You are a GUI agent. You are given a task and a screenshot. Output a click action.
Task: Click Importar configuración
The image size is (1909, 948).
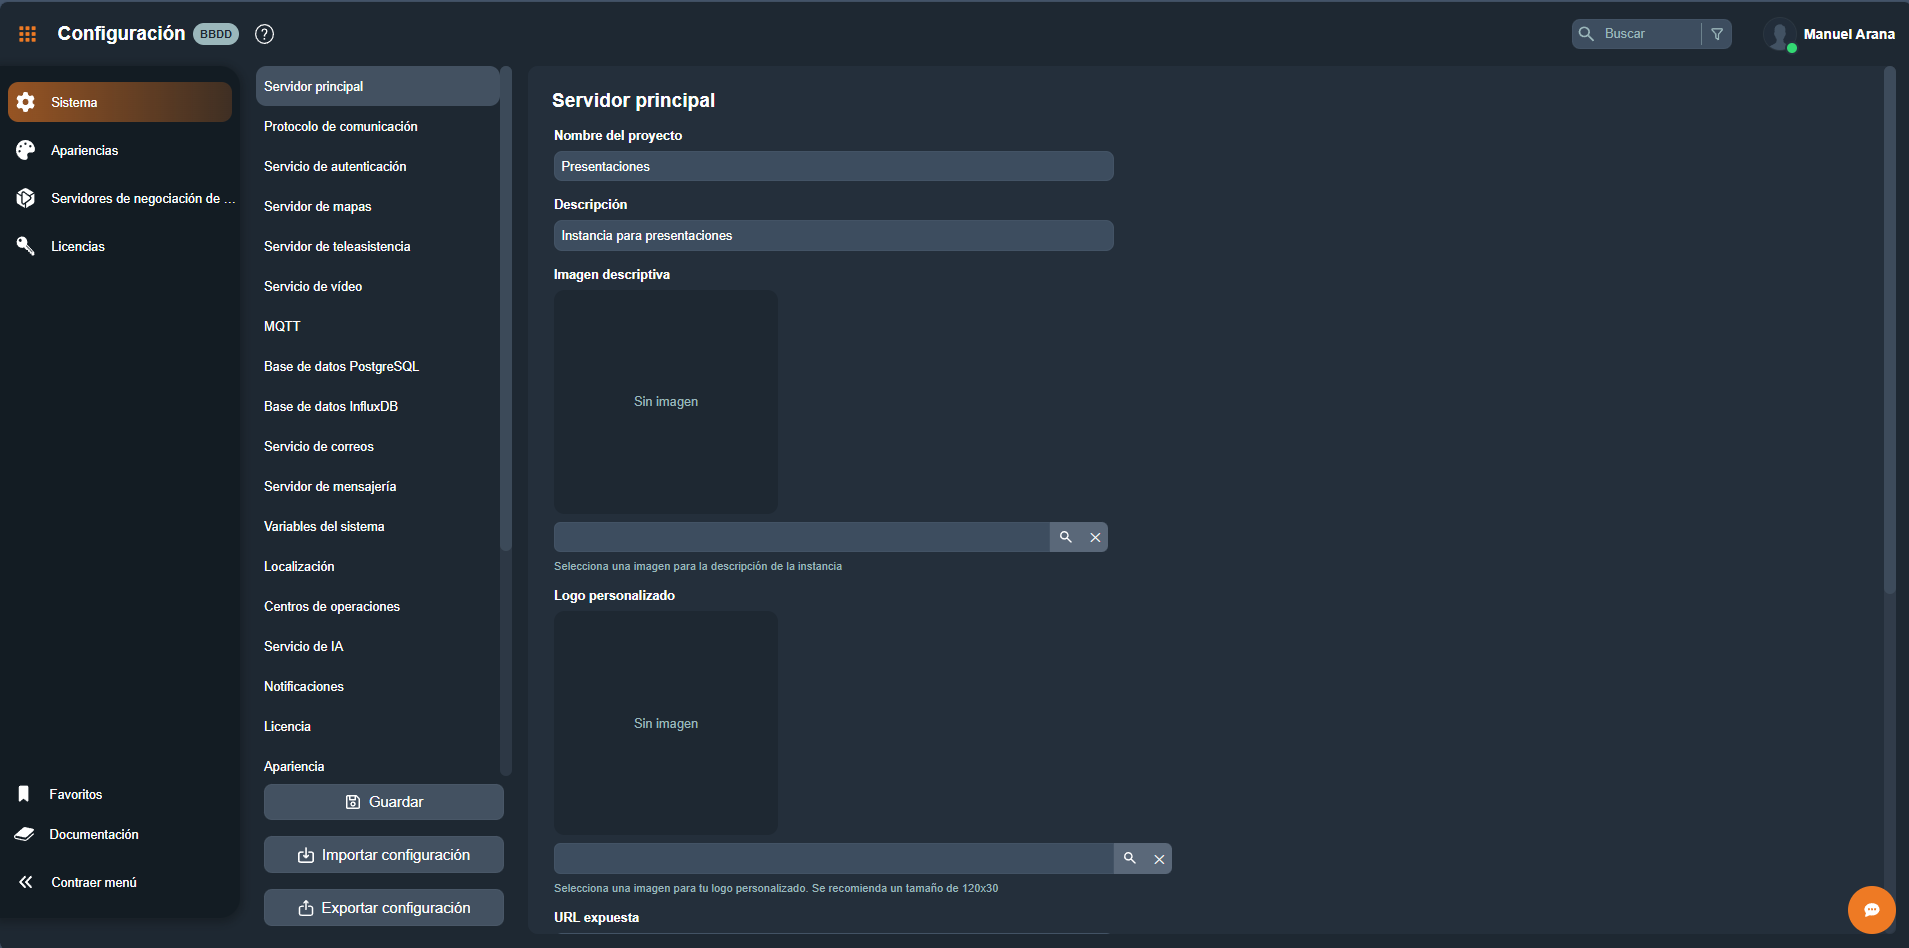pos(383,854)
